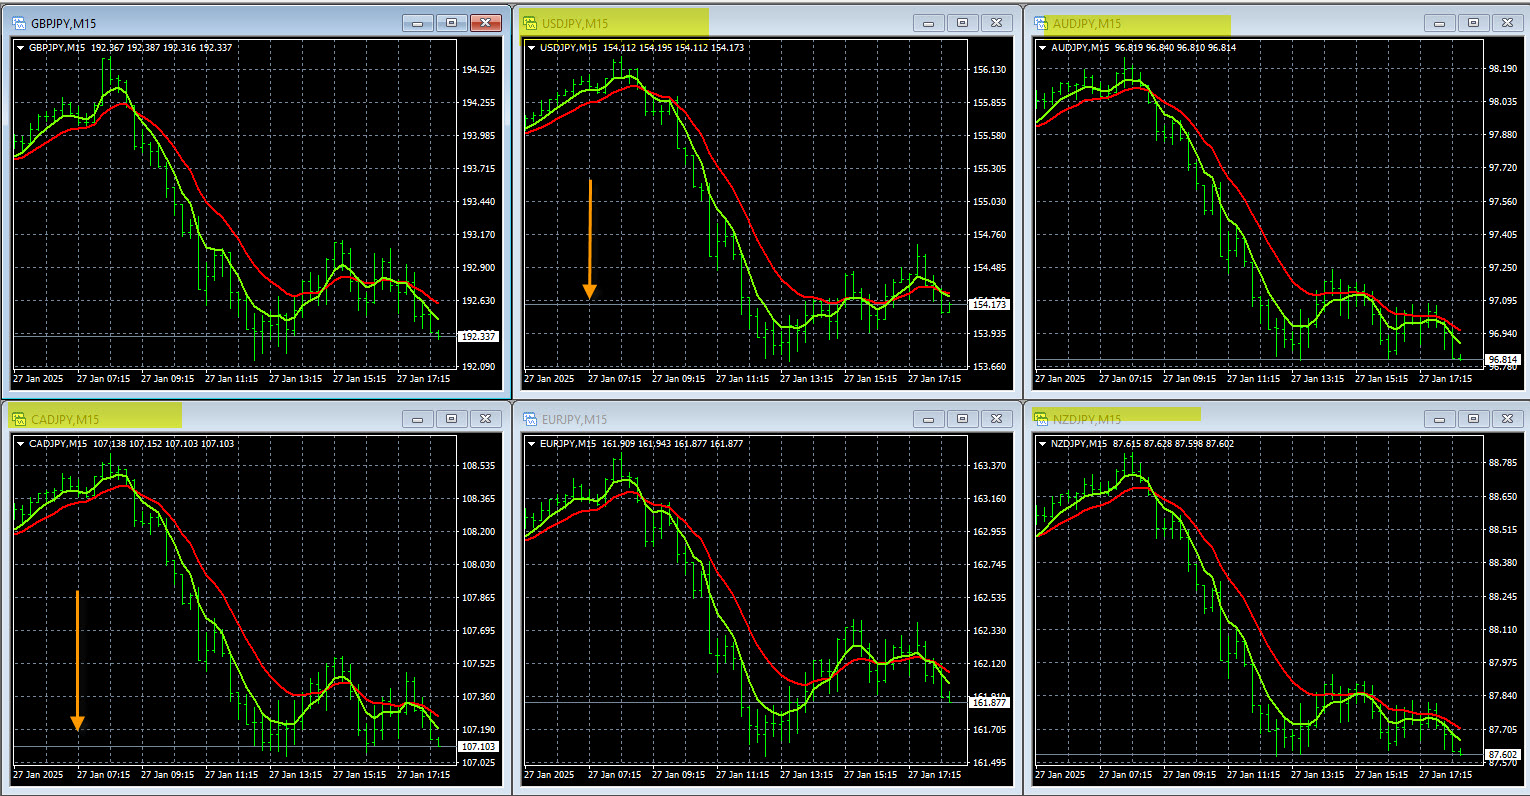Click the EURJPY chart window icon
The height and width of the screenshot is (796, 1530).
point(530,419)
